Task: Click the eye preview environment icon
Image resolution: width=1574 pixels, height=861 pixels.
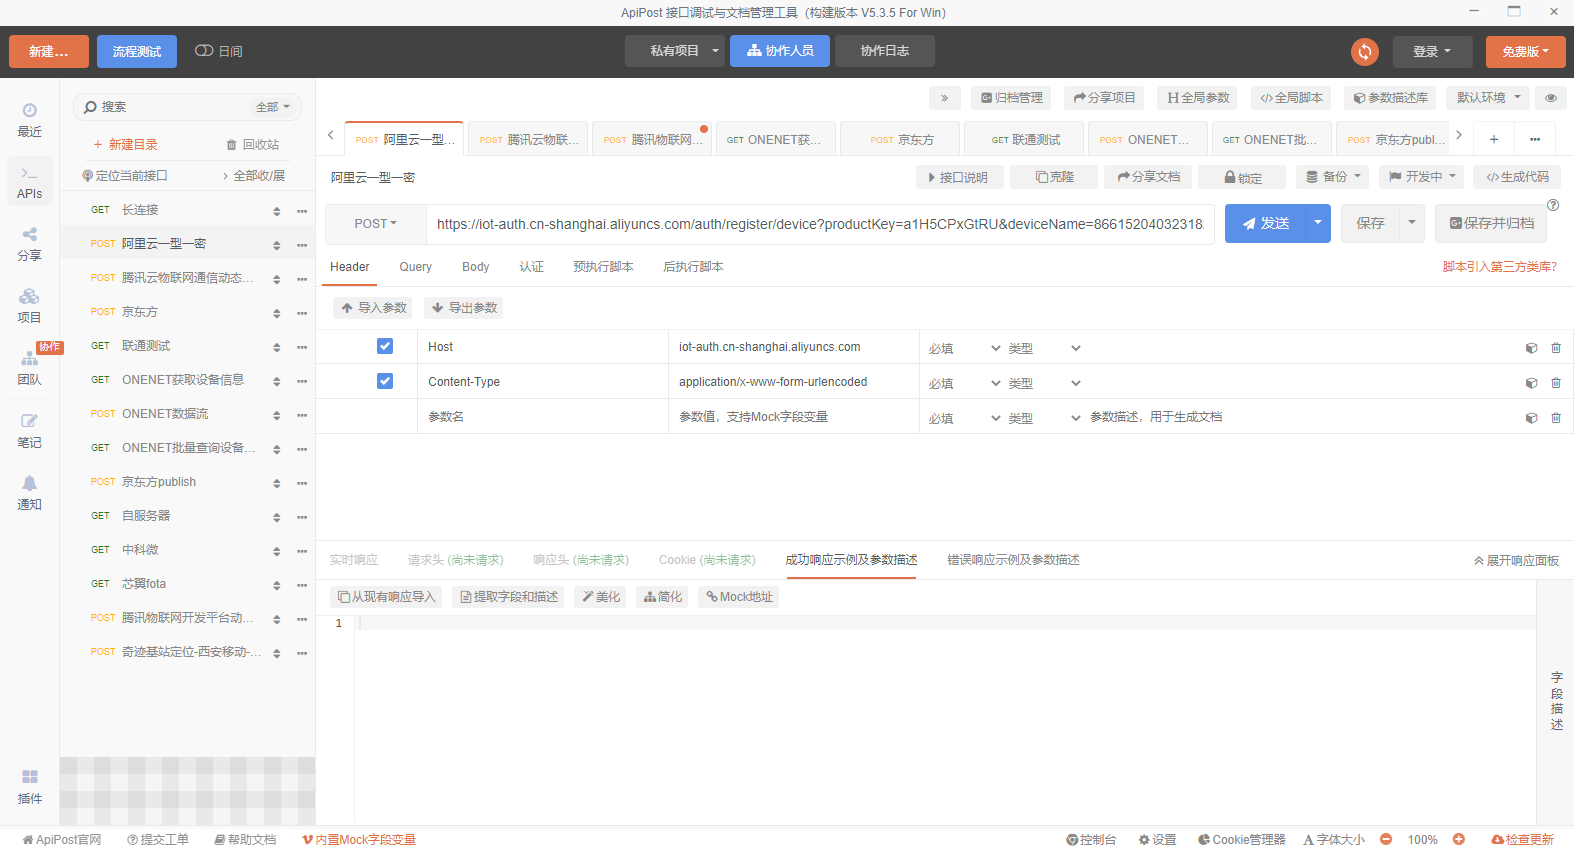Action: point(1551,98)
